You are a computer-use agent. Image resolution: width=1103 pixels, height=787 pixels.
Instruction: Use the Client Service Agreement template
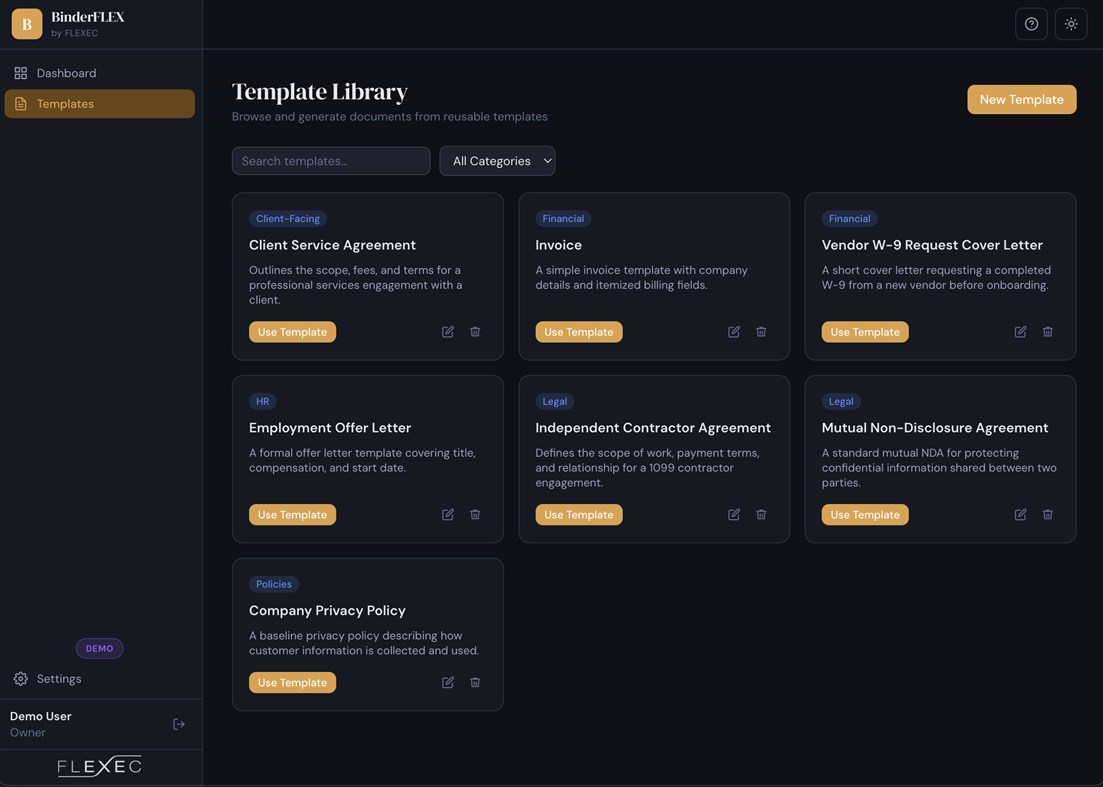pos(293,332)
